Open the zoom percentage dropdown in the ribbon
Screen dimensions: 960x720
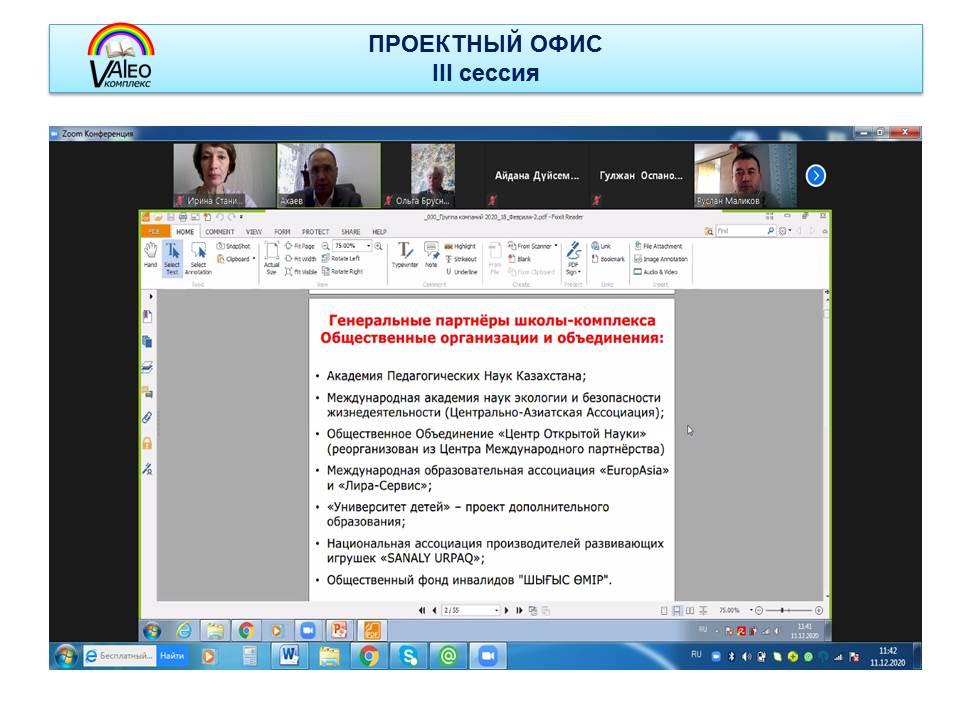(x=369, y=246)
